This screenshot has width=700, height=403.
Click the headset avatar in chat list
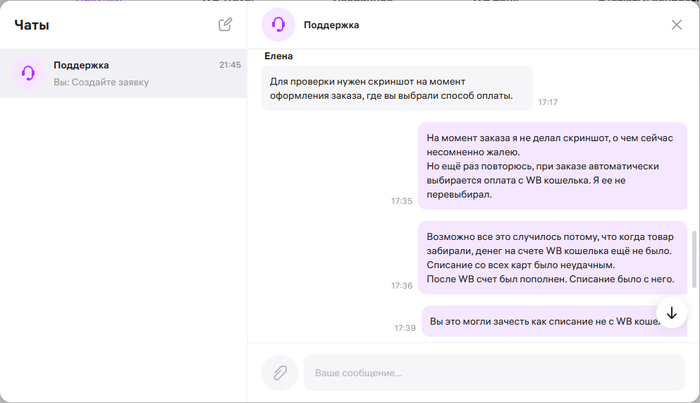29,73
